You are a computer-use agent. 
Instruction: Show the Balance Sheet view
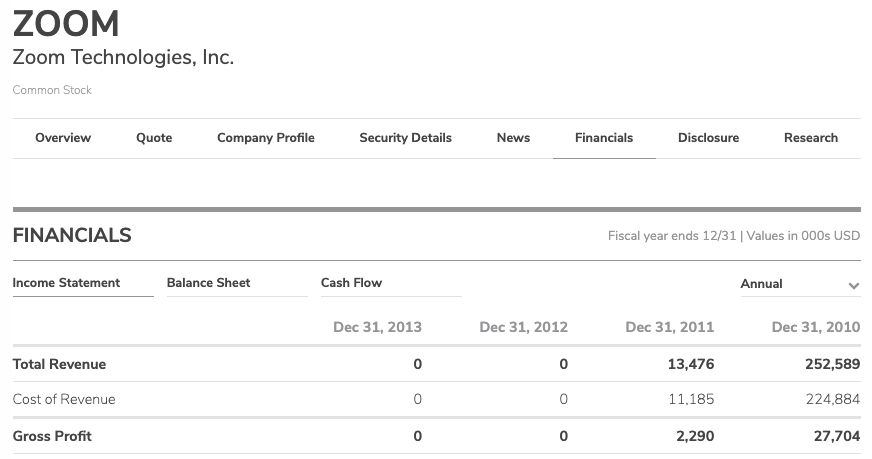(x=209, y=283)
